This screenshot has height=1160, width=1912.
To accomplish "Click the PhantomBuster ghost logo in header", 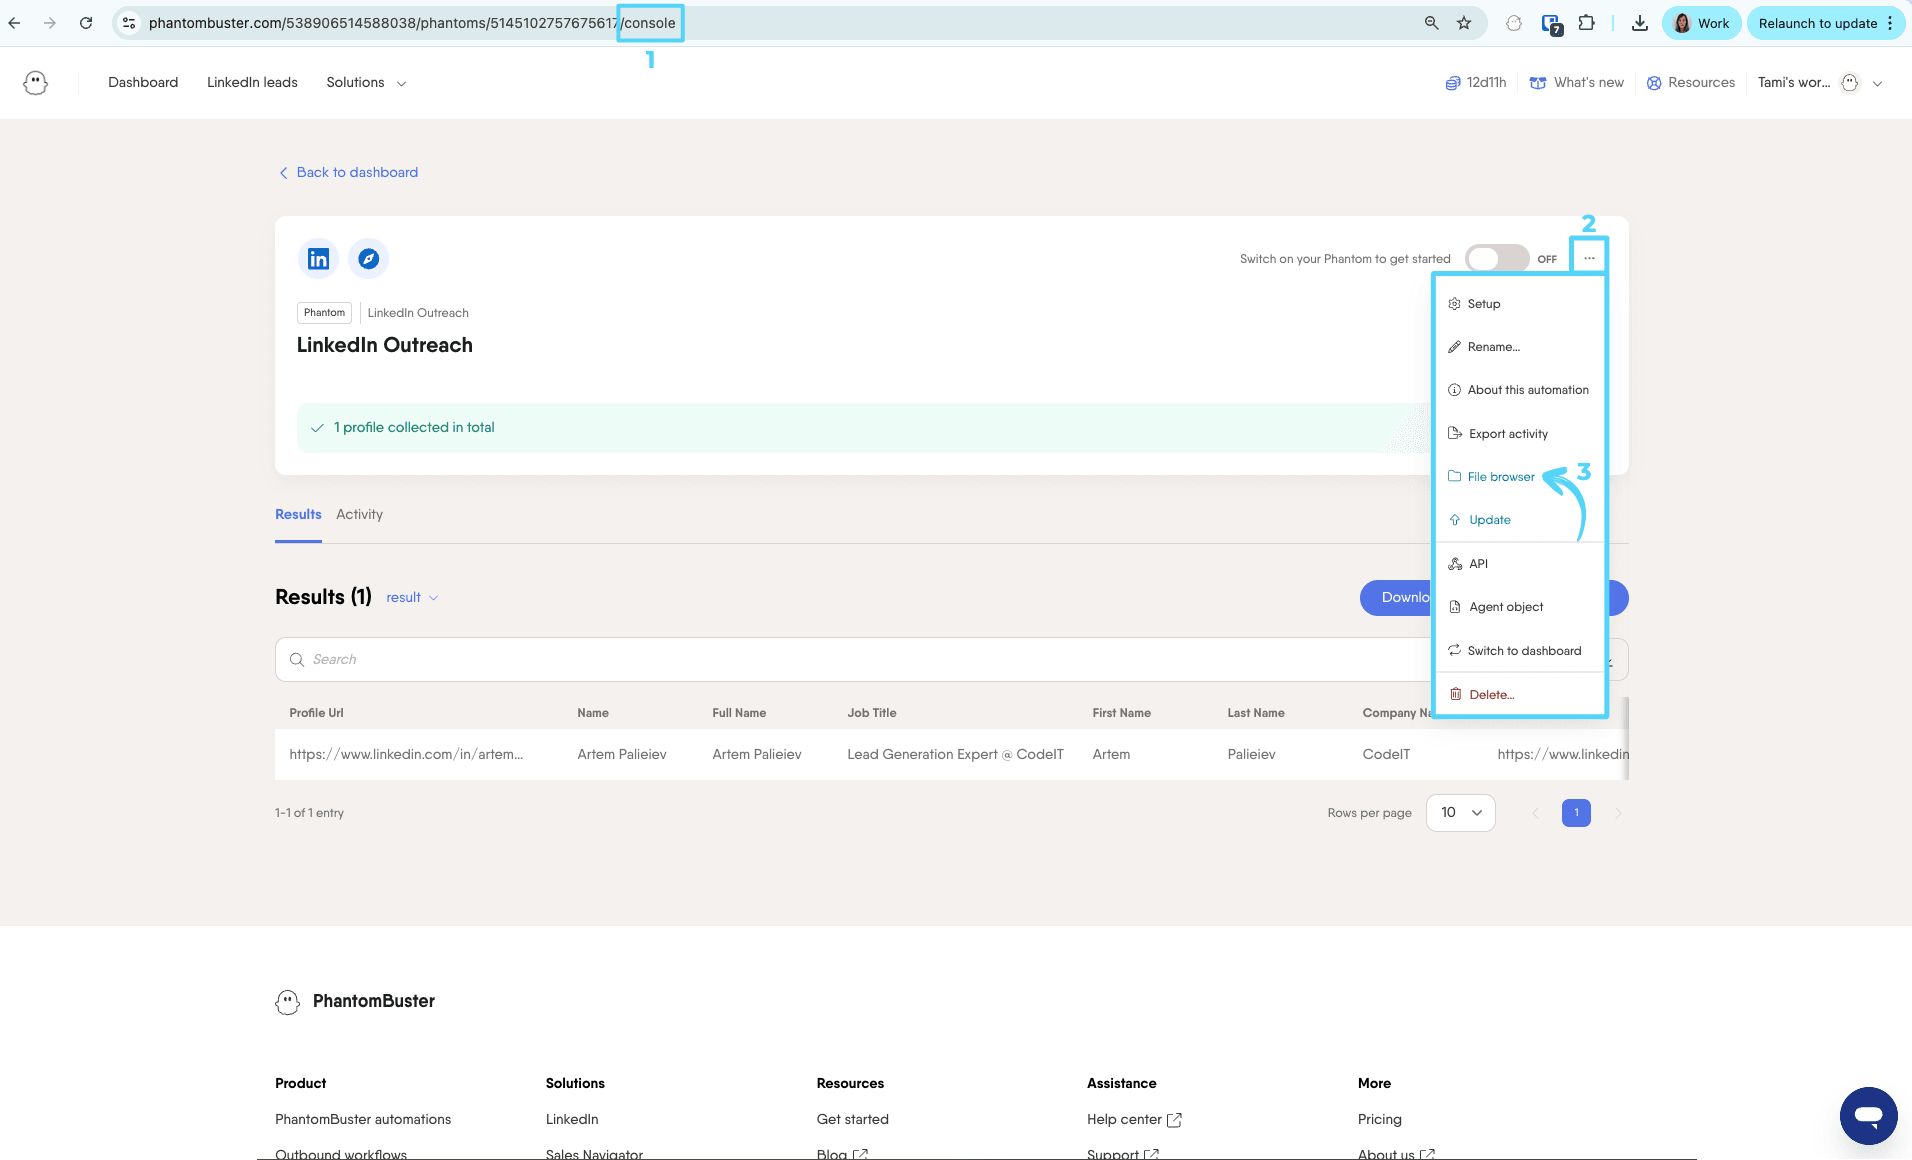I will click(x=36, y=83).
